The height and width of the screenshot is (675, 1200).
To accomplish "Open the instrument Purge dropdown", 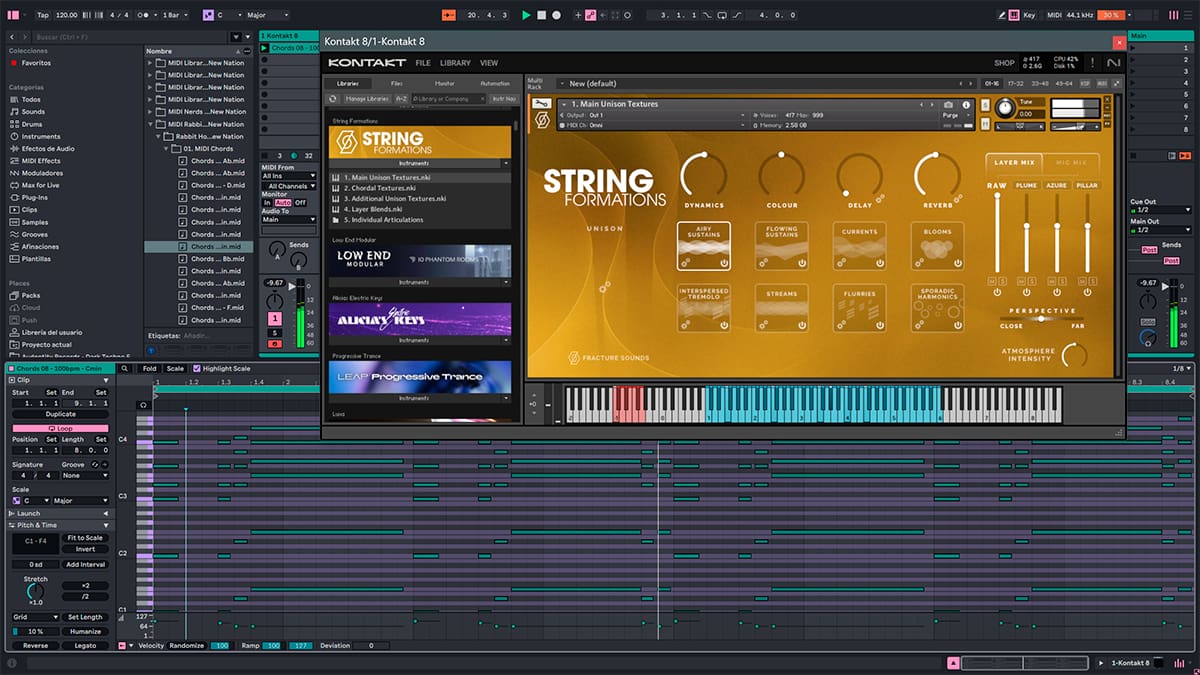I will (954, 116).
